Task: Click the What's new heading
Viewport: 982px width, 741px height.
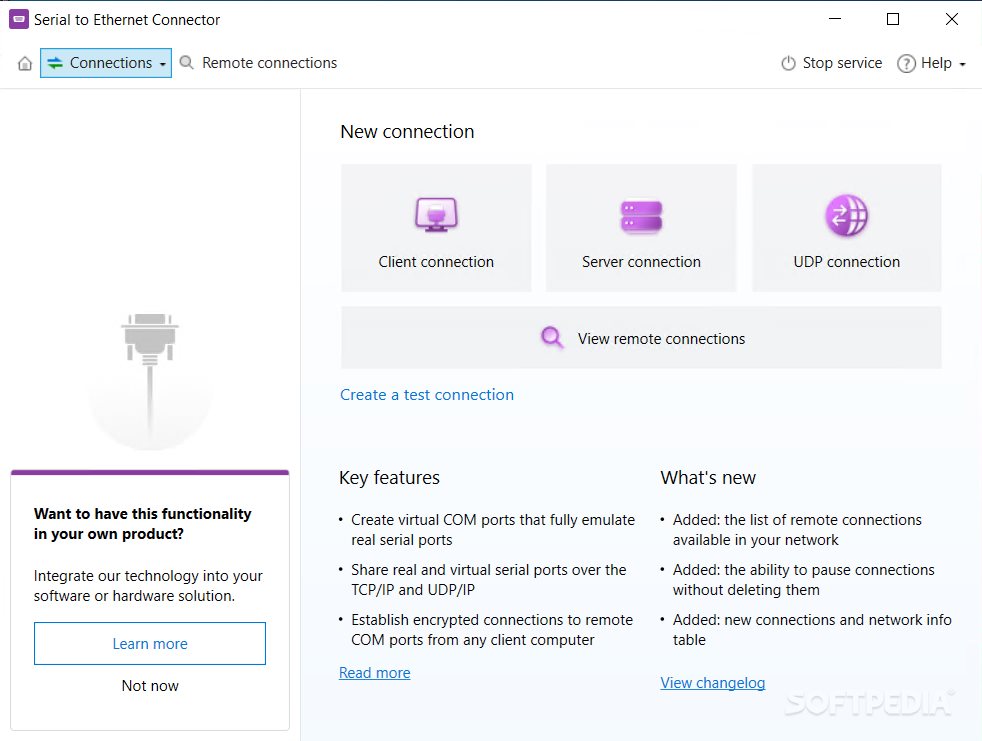Action: (708, 477)
